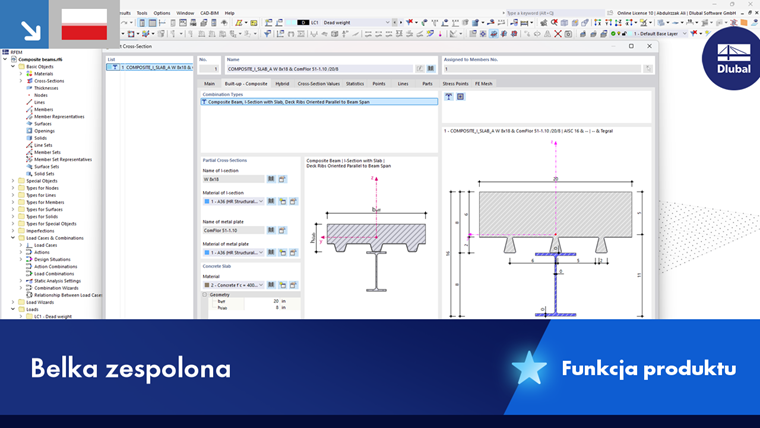Open the LC1 Dead weight load case dropdown
This screenshot has width=760, height=428.
click(x=387, y=22)
